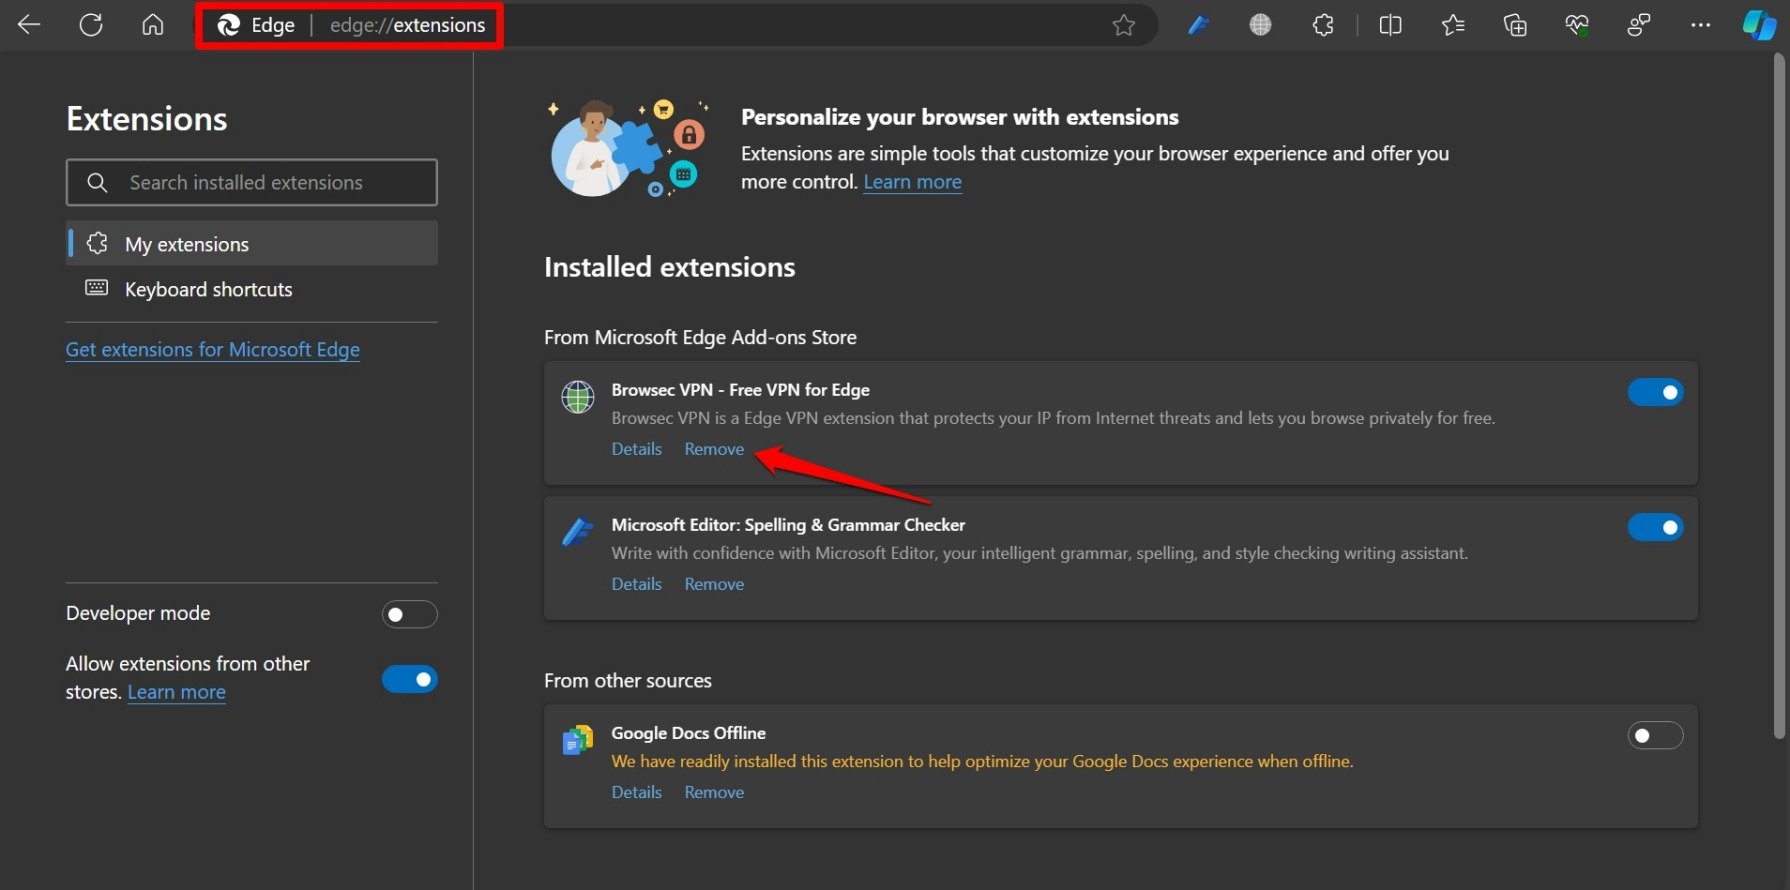
Task: Click the Google Docs Offline extension icon
Action: coord(578,740)
